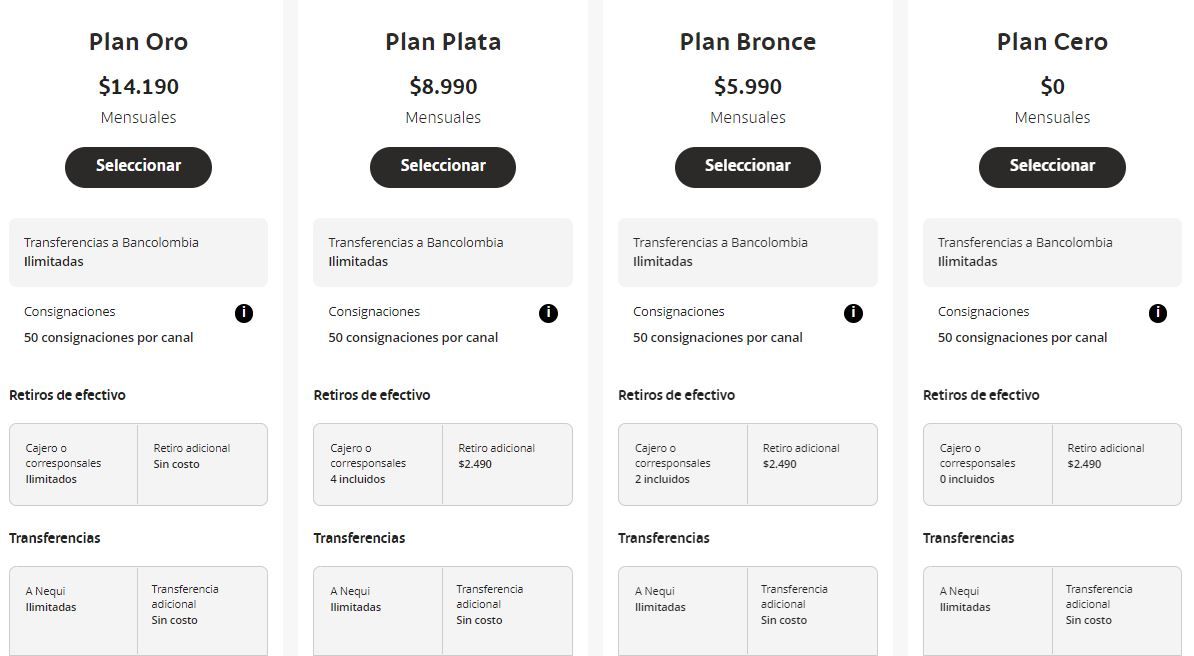
Task: Click the Transferencias a Bancolombia box in Plan Cero
Action: tap(1052, 252)
